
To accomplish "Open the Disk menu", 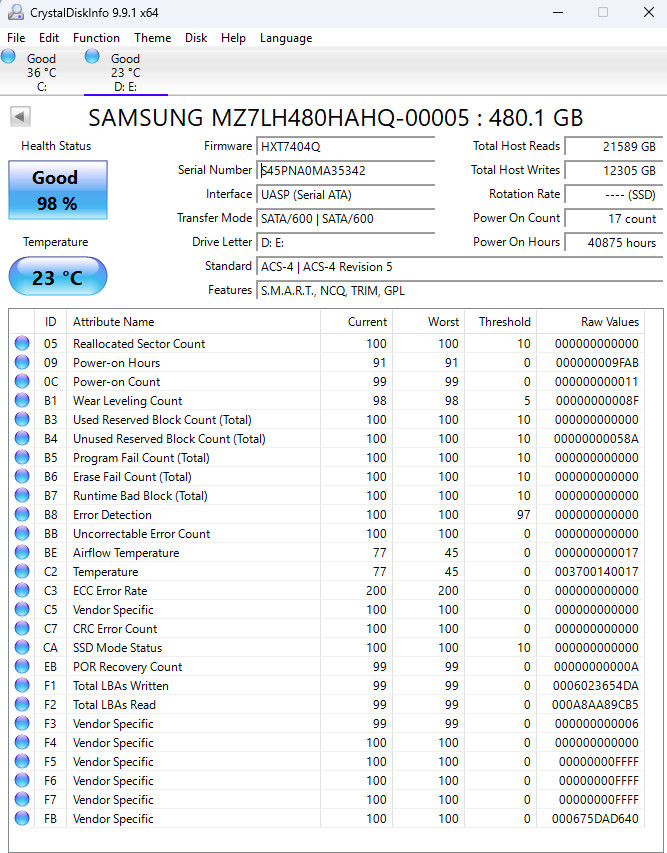I will 196,38.
